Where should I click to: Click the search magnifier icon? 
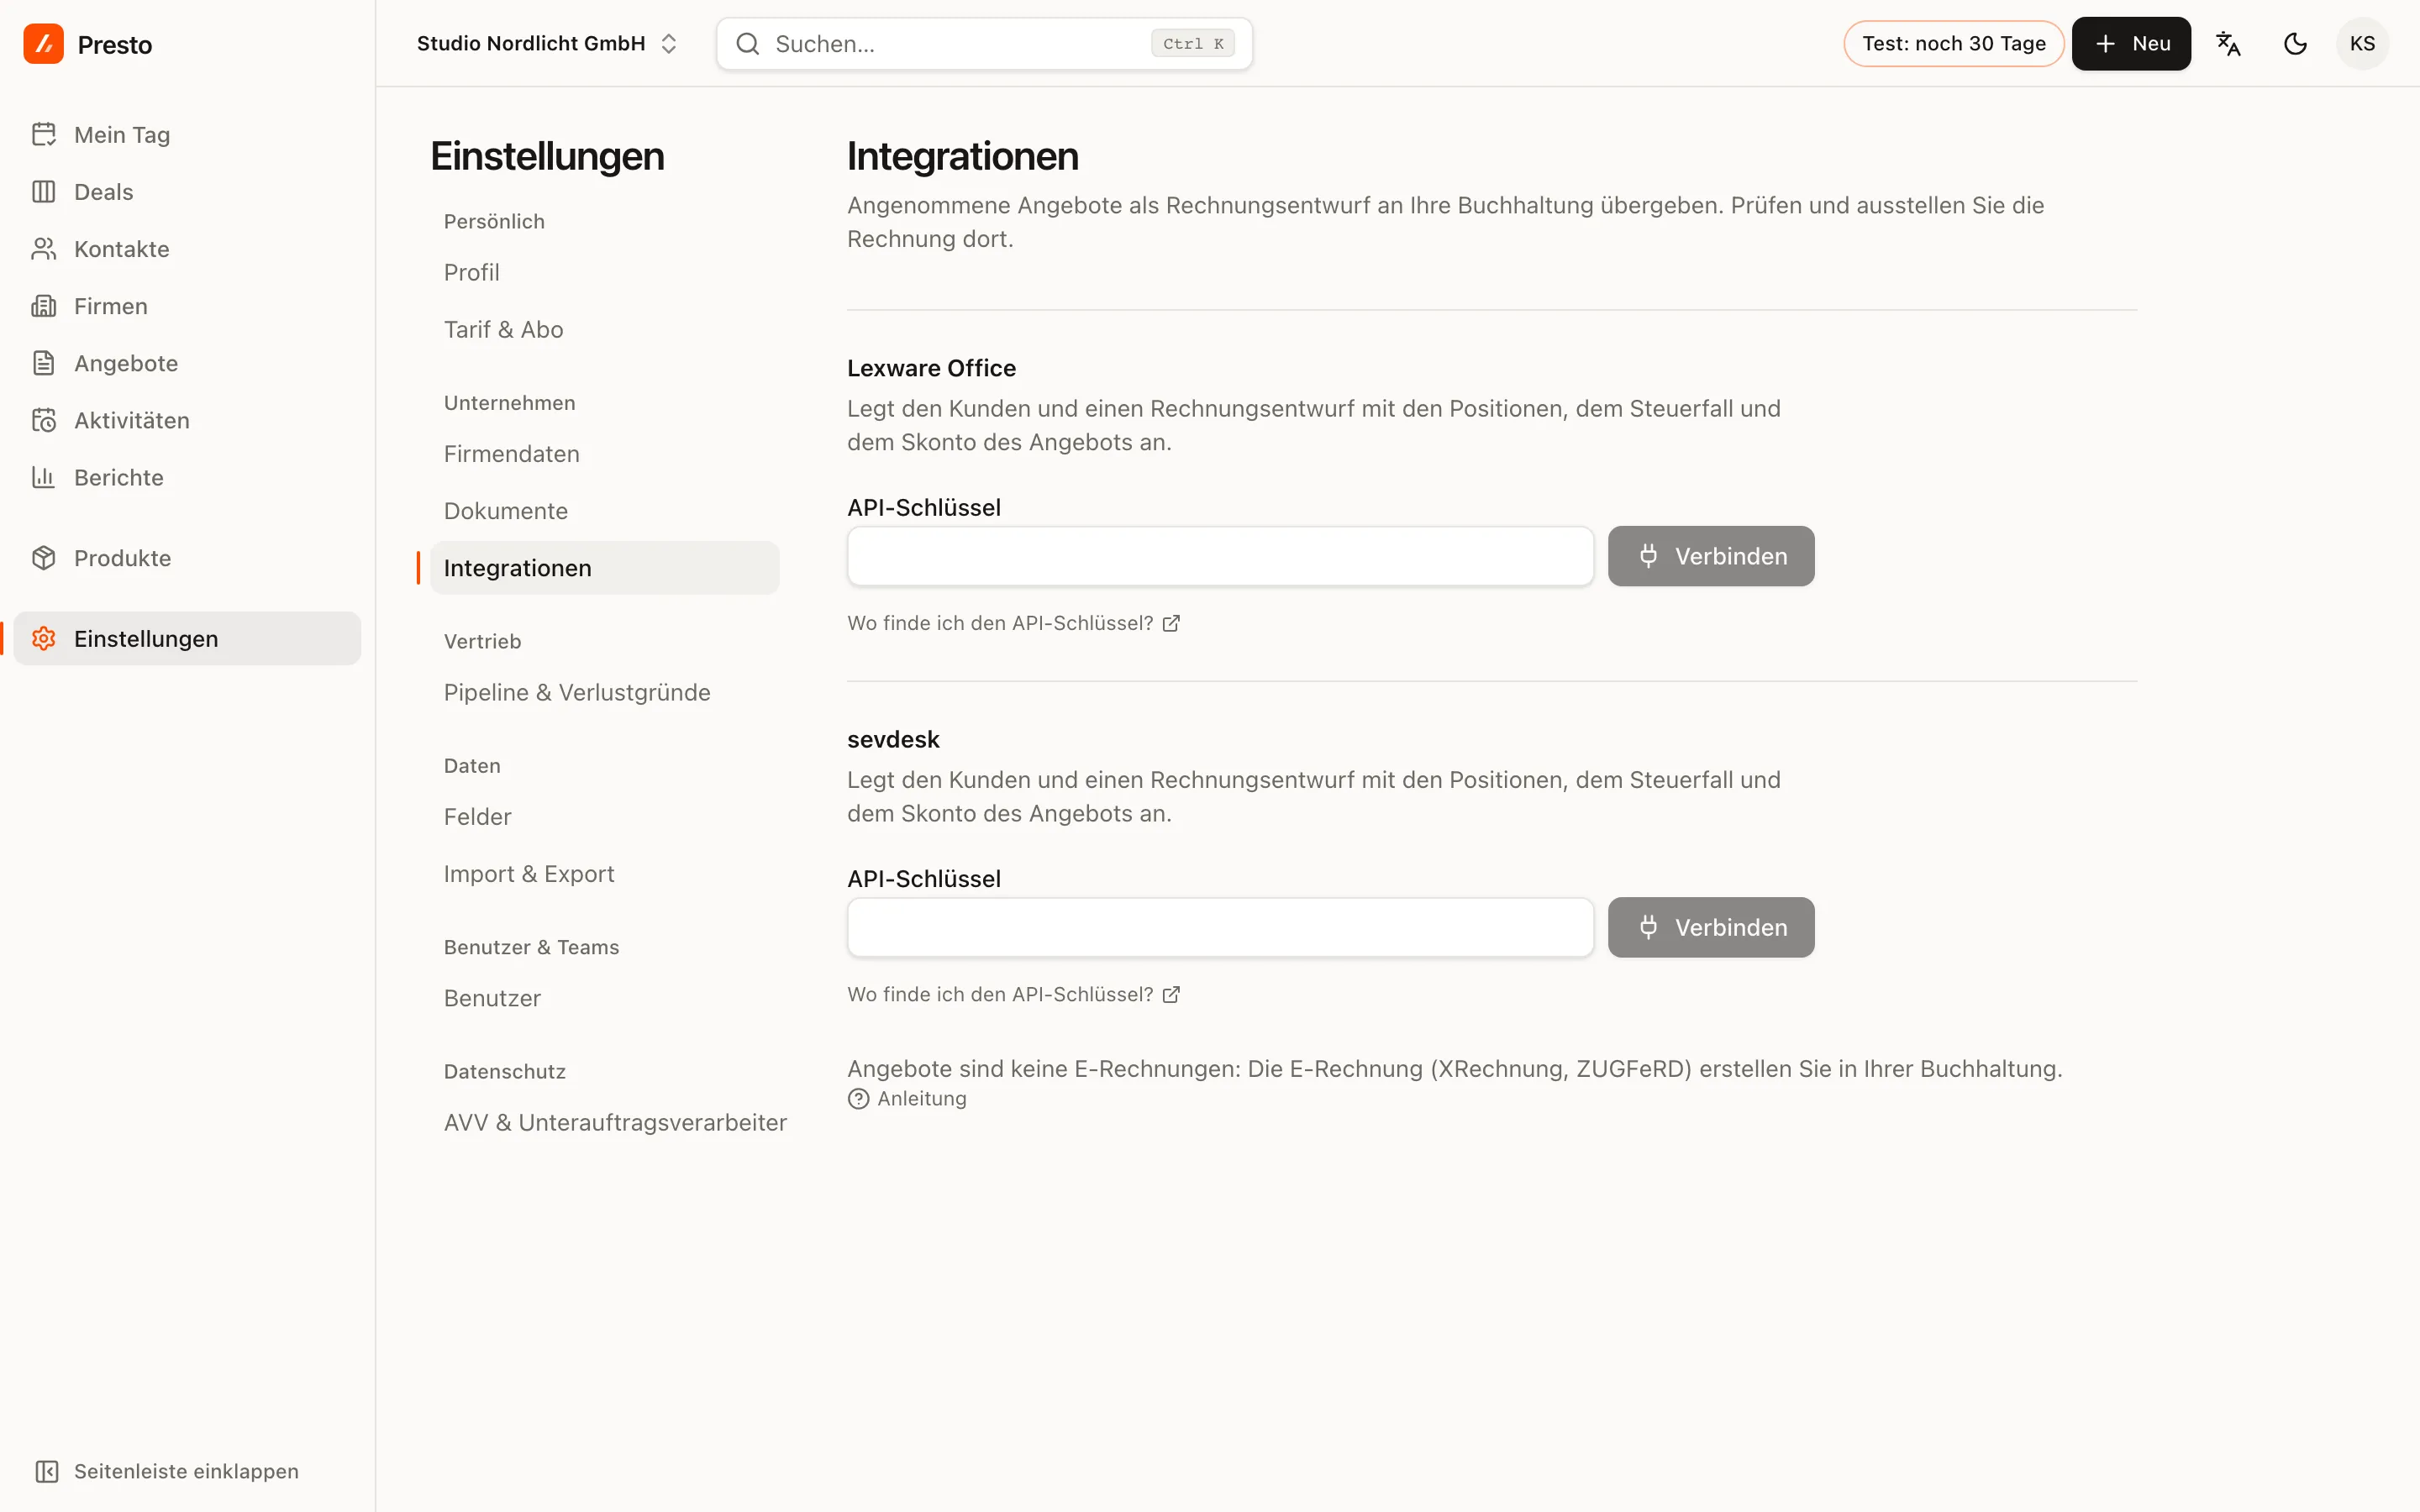tap(747, 43)
